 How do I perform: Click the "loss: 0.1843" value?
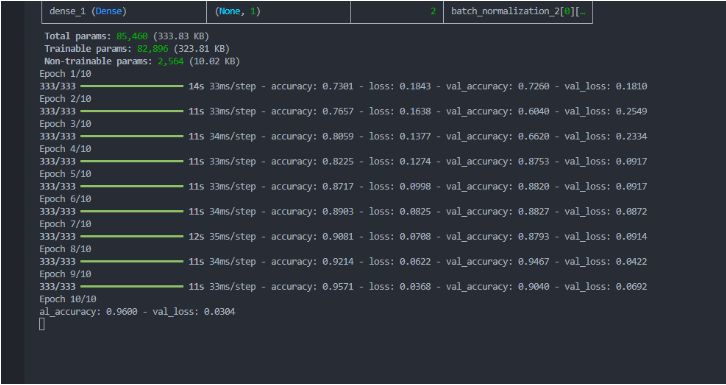400,86
